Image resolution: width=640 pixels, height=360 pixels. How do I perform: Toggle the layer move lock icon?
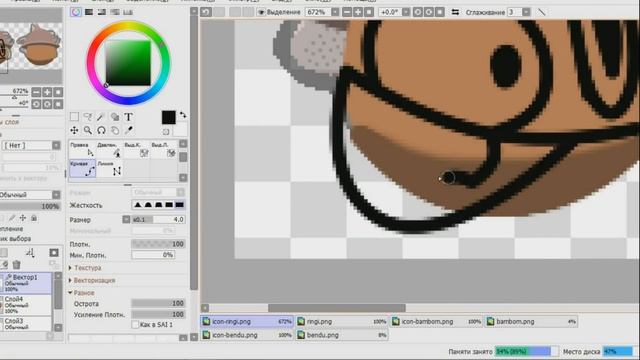pyautogui.click(x=23, y=218)
